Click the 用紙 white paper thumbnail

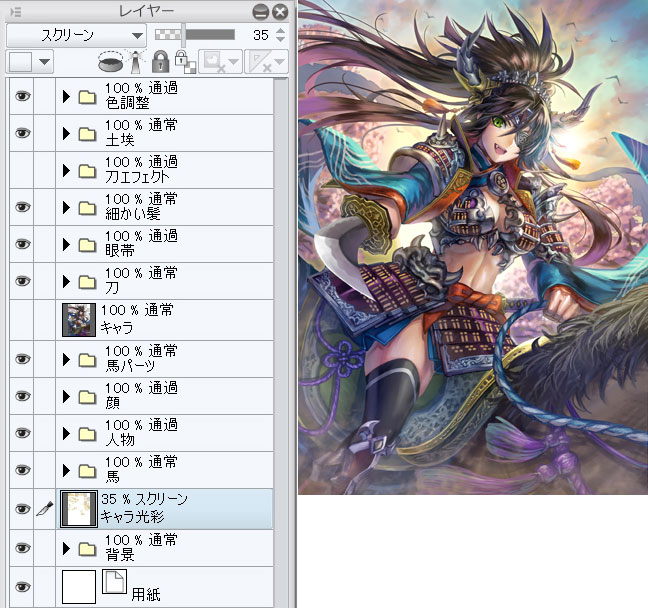79,587
